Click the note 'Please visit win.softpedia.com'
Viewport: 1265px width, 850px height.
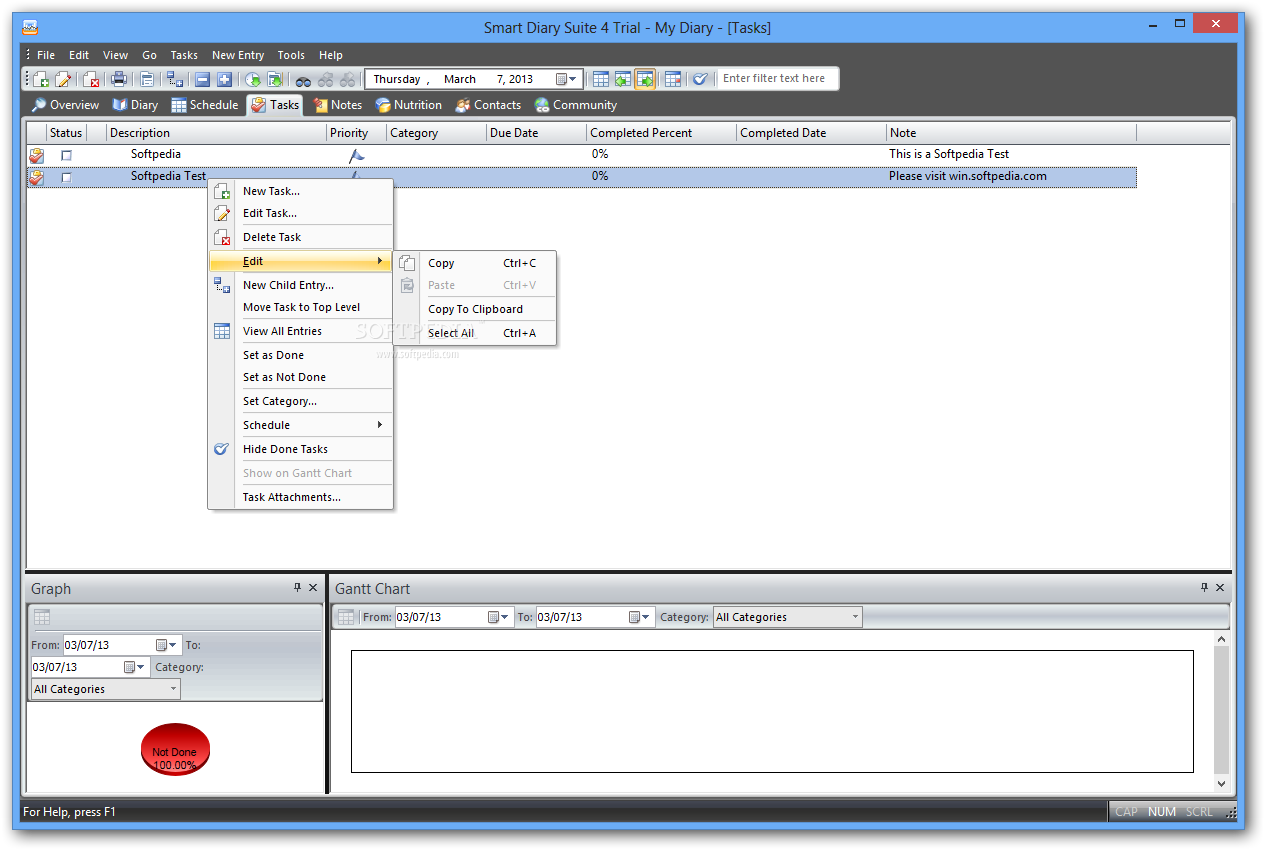coord(968,176)
